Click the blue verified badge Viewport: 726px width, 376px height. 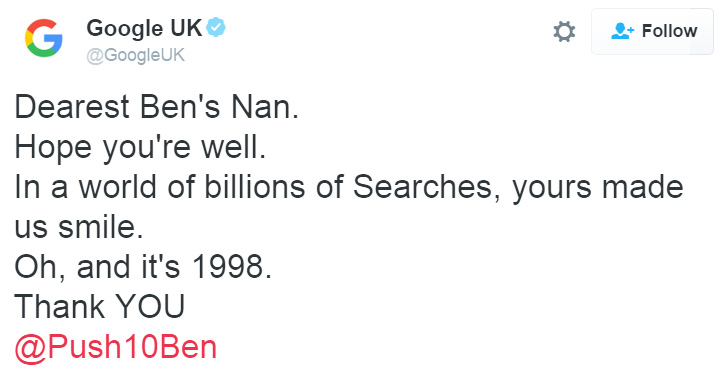pyautogui.click(x=216, y=28)
